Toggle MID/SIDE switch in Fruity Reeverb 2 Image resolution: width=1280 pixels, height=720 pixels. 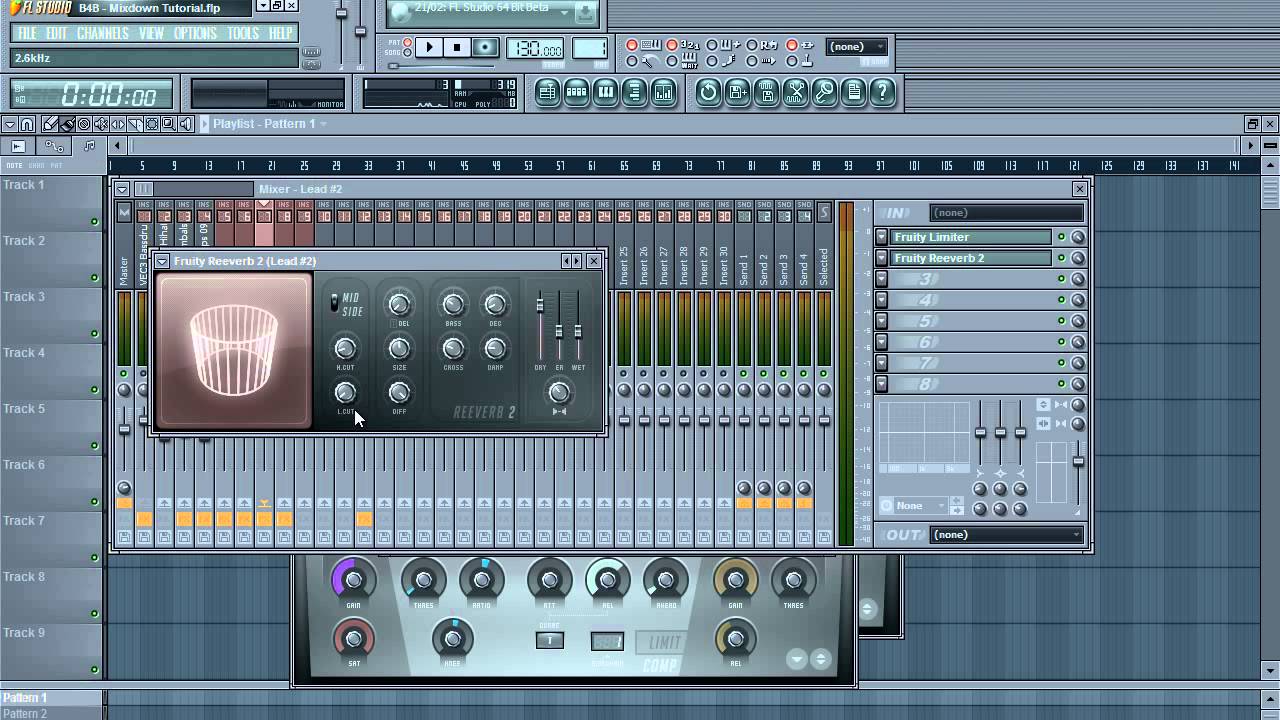(335, 303)
